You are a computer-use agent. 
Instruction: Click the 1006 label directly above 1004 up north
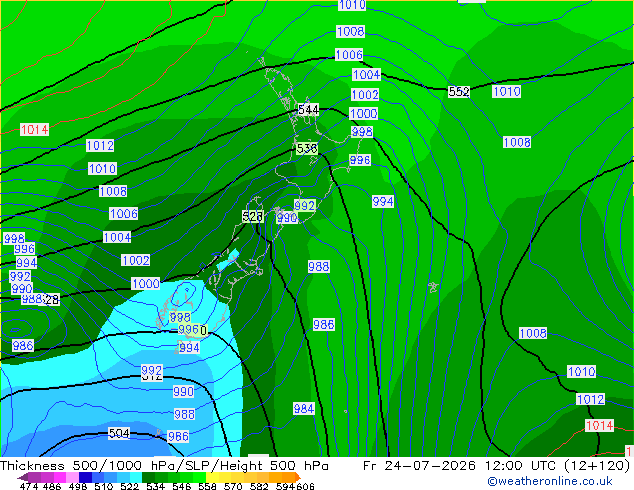[349, 55]
